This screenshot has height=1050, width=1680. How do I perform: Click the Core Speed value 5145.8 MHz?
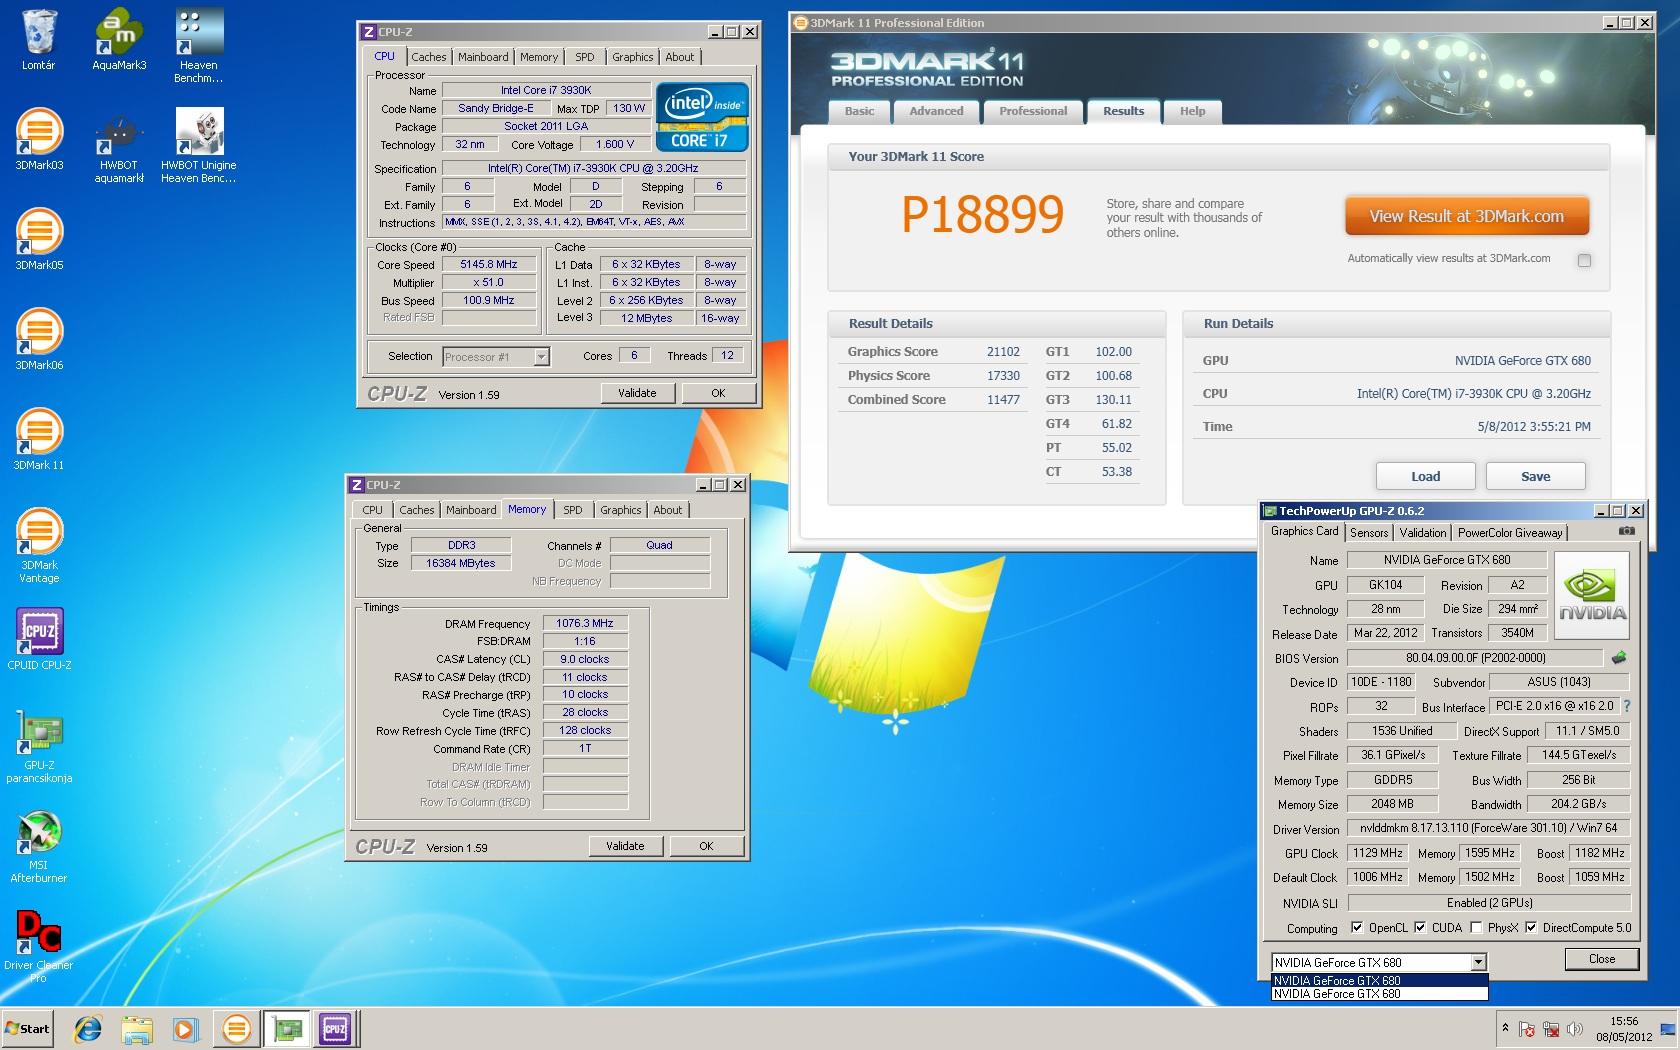(x=489, y=265)
